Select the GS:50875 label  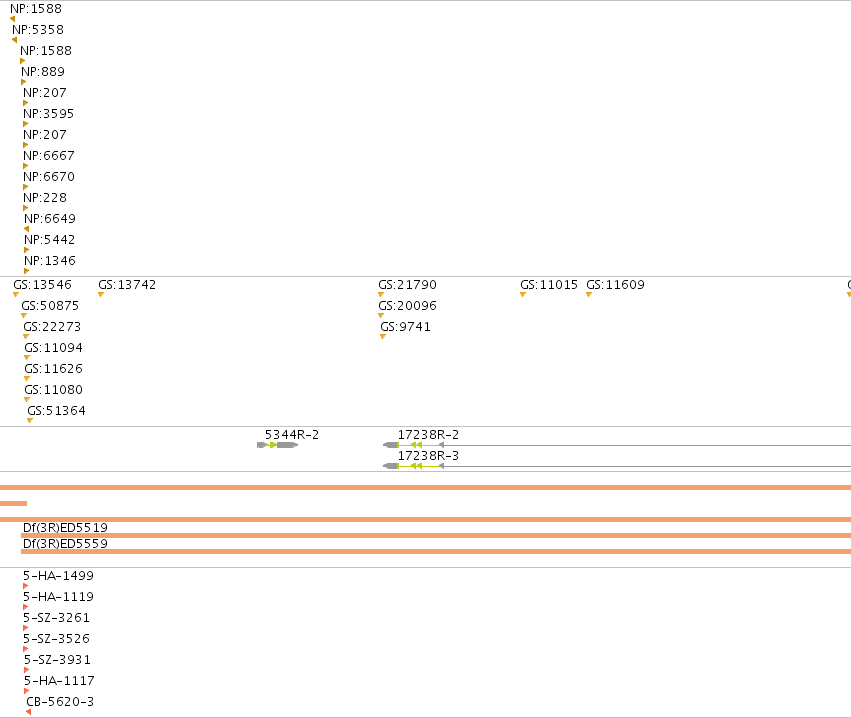tap(50, 306)
